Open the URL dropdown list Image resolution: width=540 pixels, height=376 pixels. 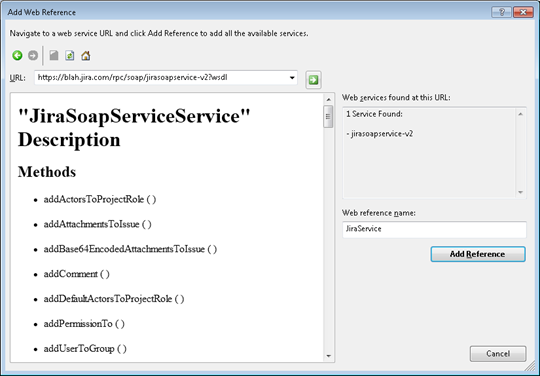(292, 77)
